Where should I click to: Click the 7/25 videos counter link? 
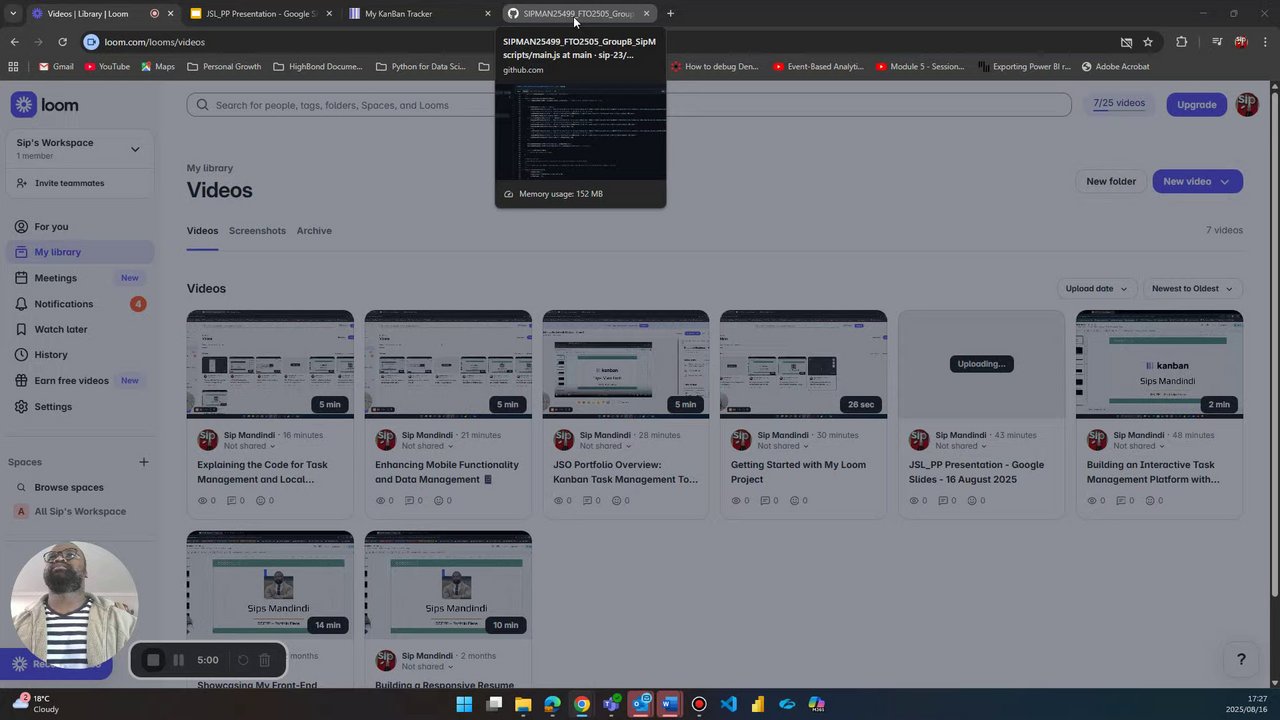(1119, 103)
